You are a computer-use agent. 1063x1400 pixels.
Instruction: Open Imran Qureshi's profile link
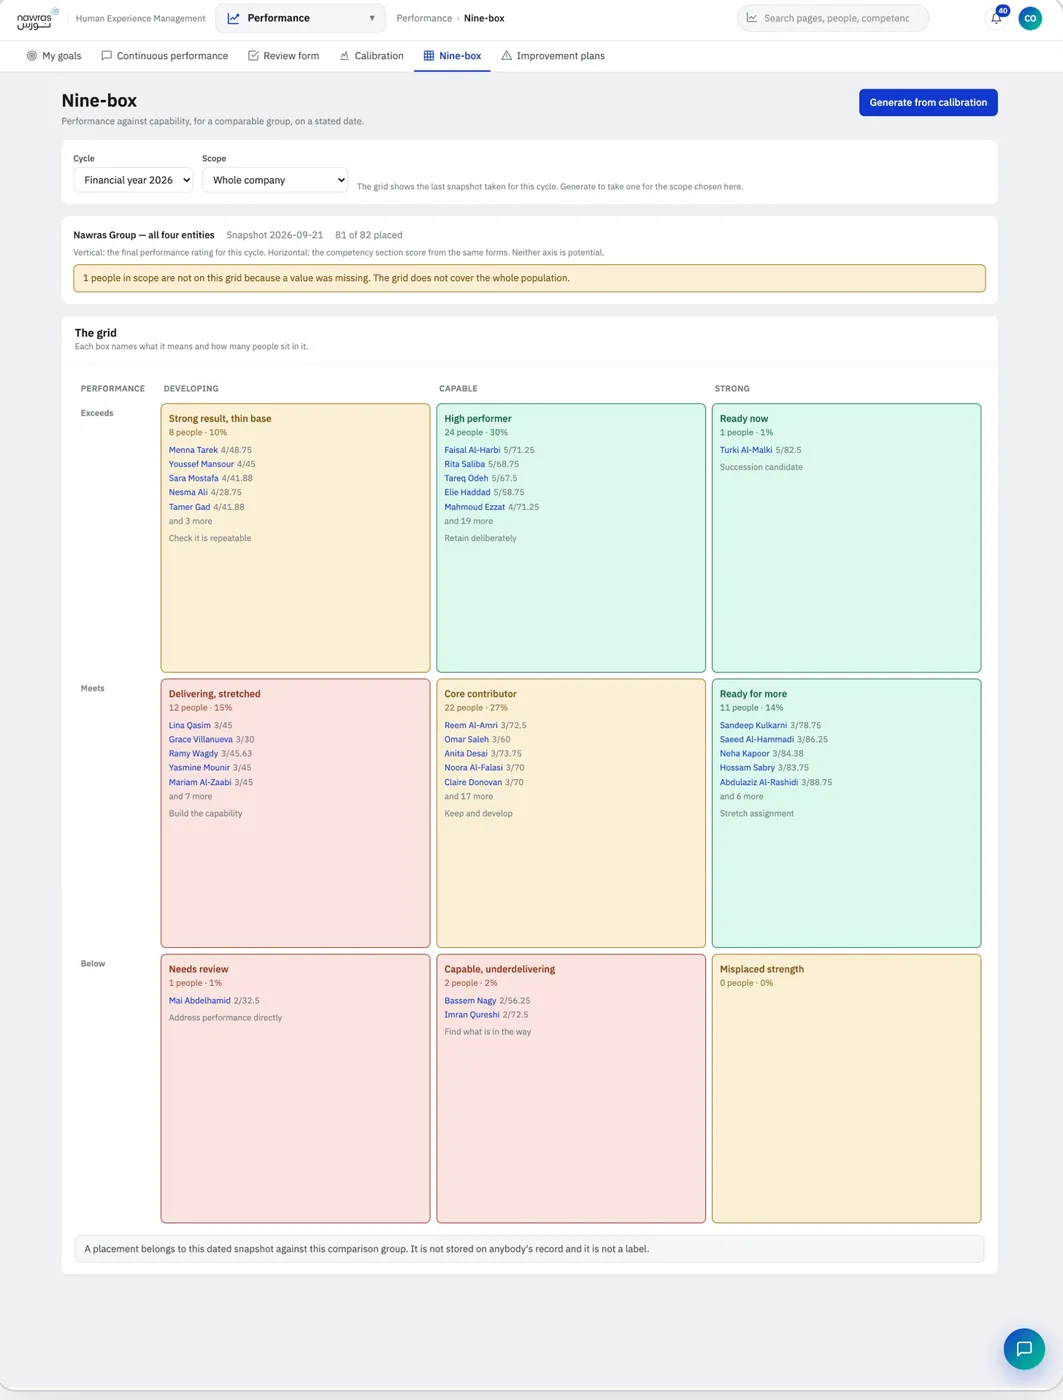coord(472,1014)
